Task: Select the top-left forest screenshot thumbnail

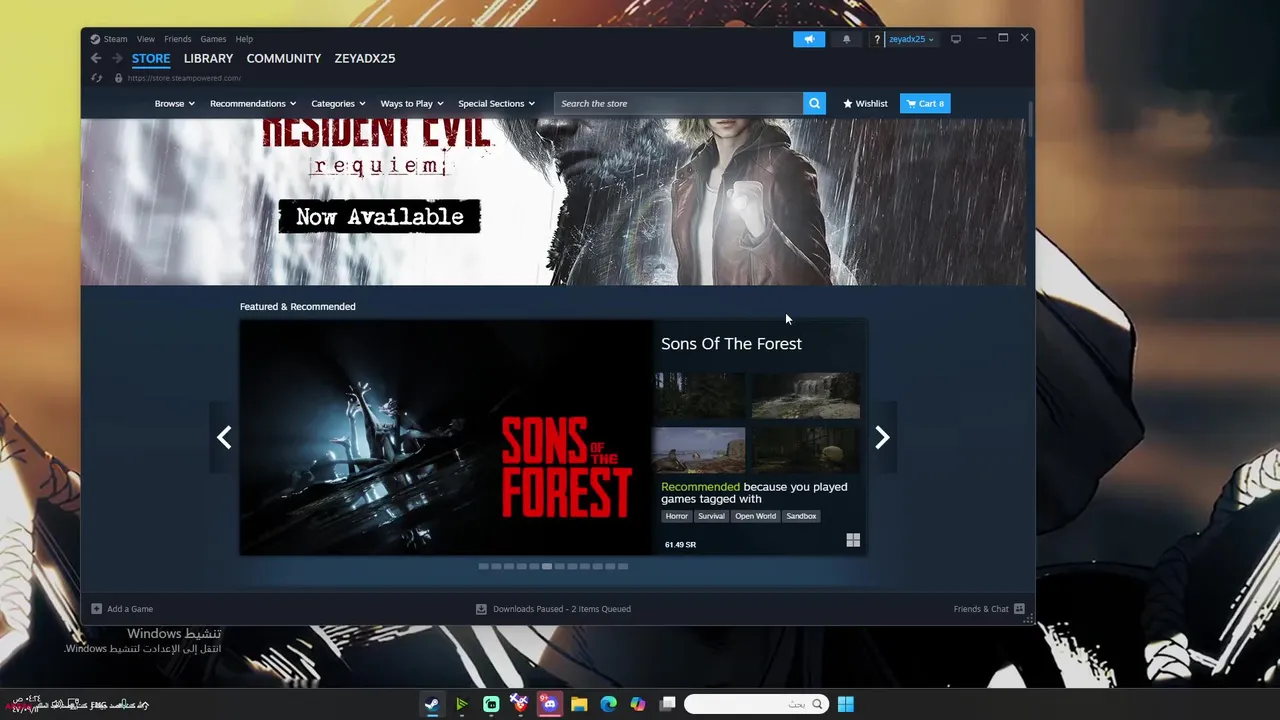Action: (x=699, y=395)
